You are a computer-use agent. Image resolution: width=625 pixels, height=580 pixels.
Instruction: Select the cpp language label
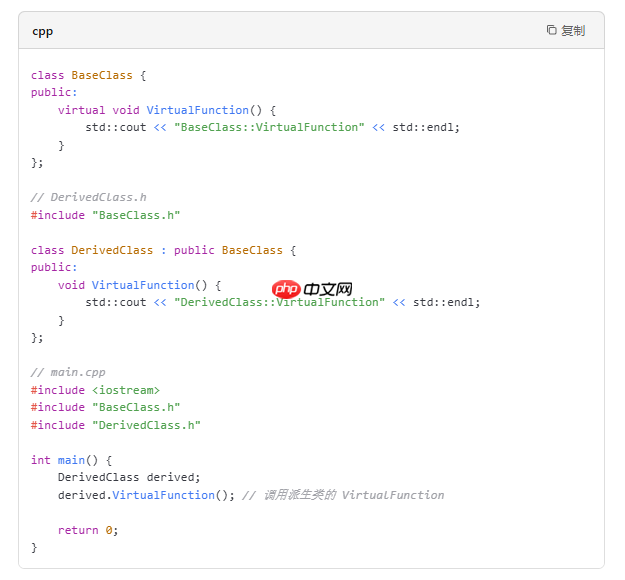(42, 31)
